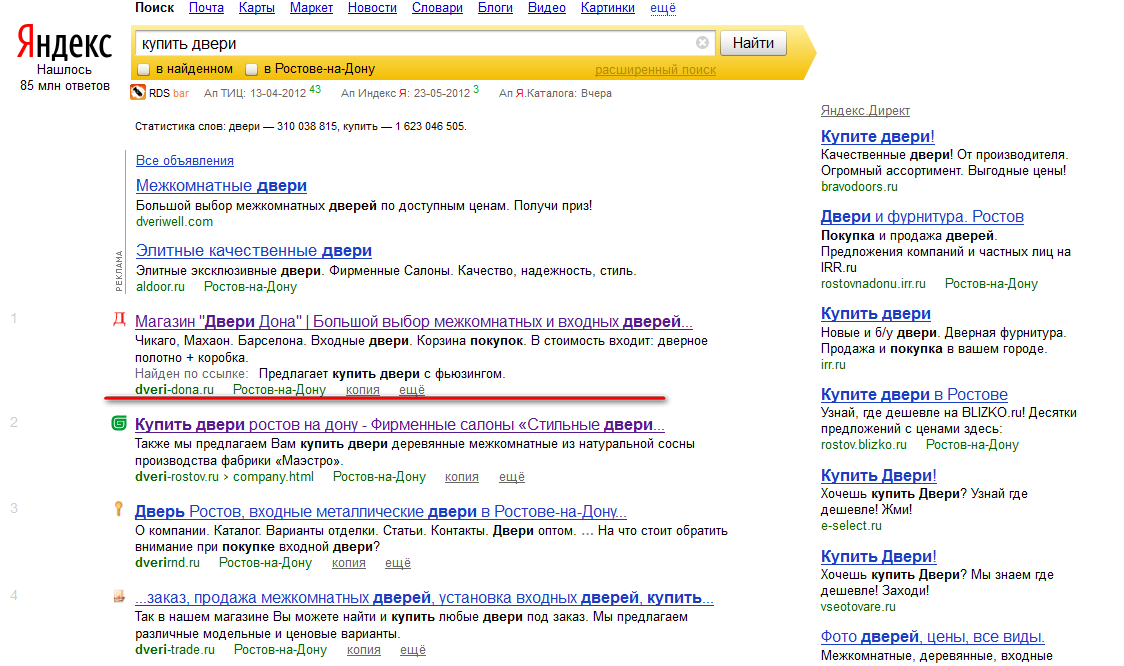This screenshot has width=1124, height=666.
Task: Open ad 'Межкомнатные двери'
Action: tap(222, 186)
